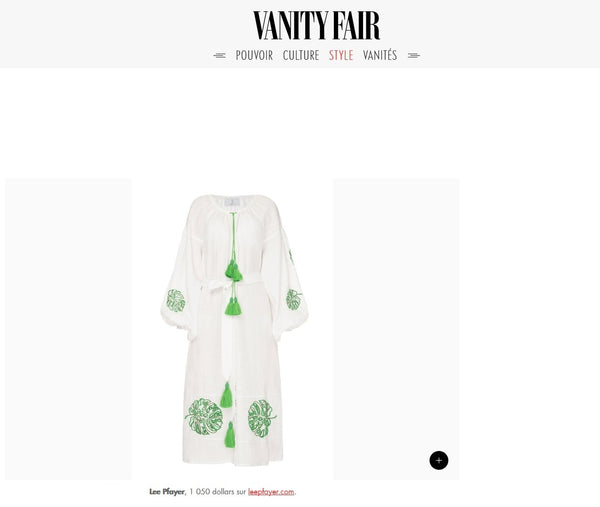The width and height of the screenshot is (600, 507).
Task: Select the Style section
Action: (x=341, y=55)
